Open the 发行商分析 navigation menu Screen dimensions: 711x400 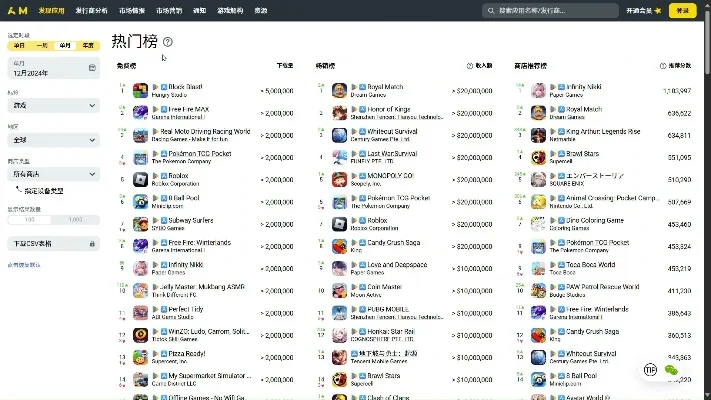pyautogui.click(x=91, y=10)
